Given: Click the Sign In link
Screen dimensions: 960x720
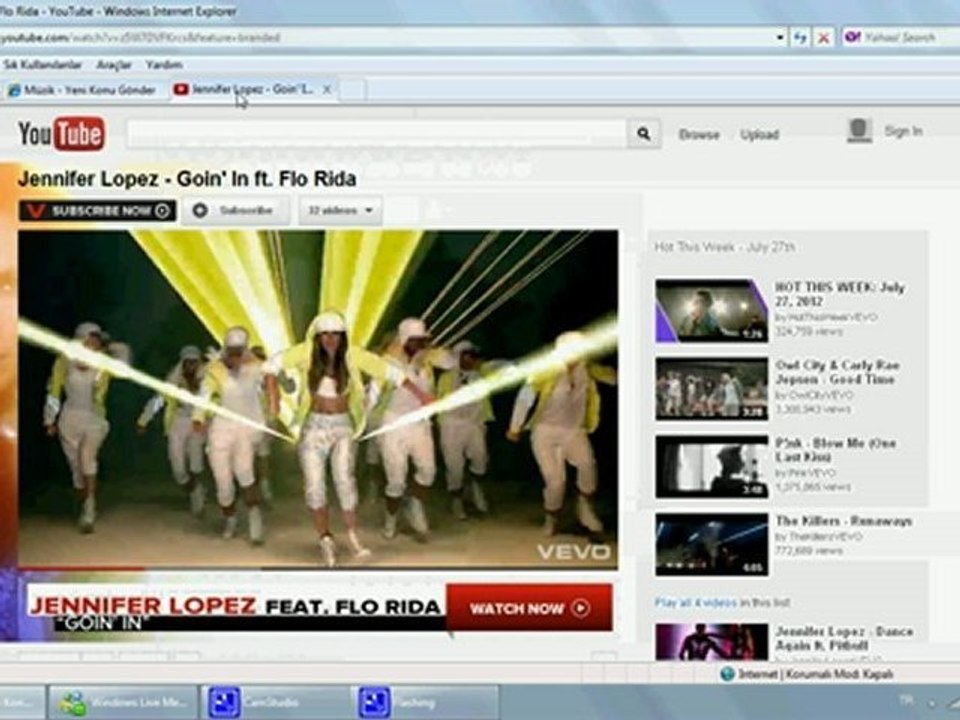Looking at the screenshot, I should 903,131.
